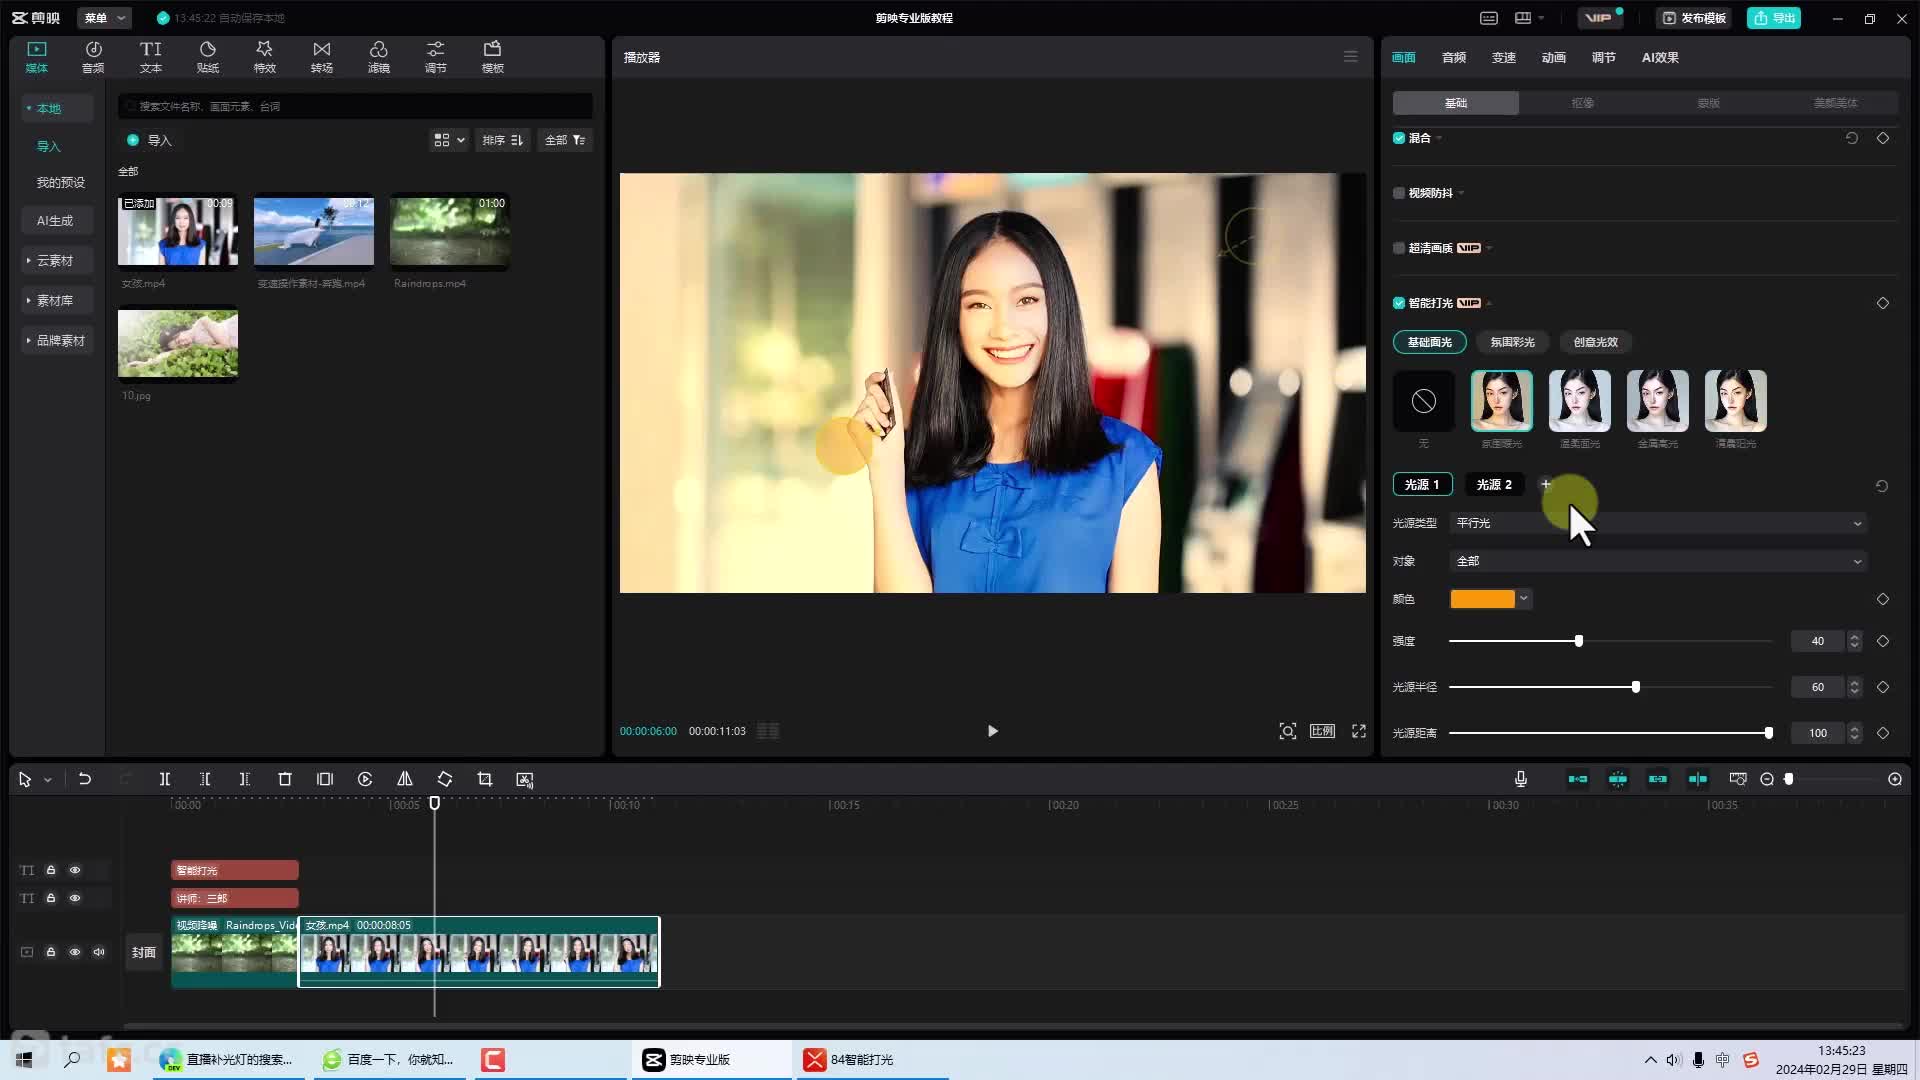Open the 对象 全部 dropdown
Image resolution: width=1920 pixels, height=1080 pixels.
pos(1657,561)
